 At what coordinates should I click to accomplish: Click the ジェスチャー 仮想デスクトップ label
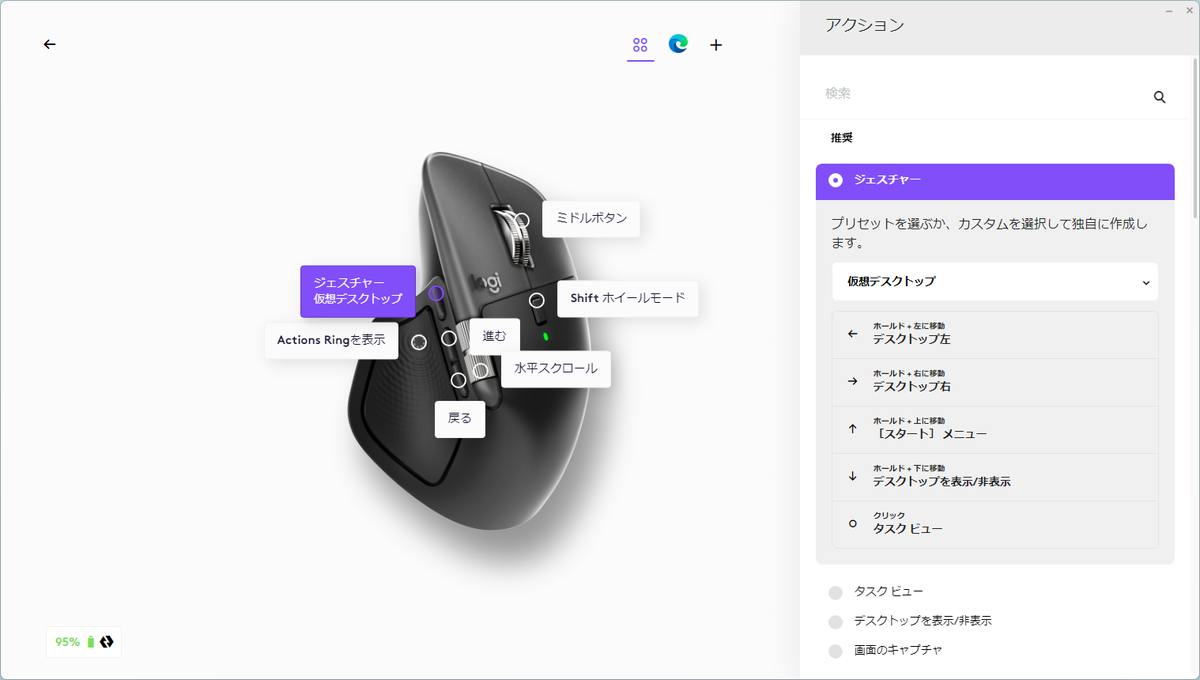coord(358,291)
